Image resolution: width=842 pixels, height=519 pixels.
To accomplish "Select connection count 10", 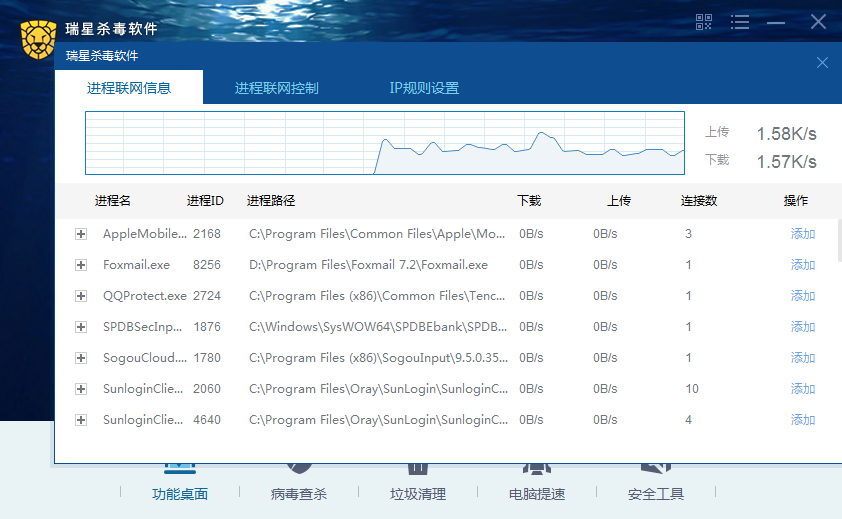I will click(692, 389).
